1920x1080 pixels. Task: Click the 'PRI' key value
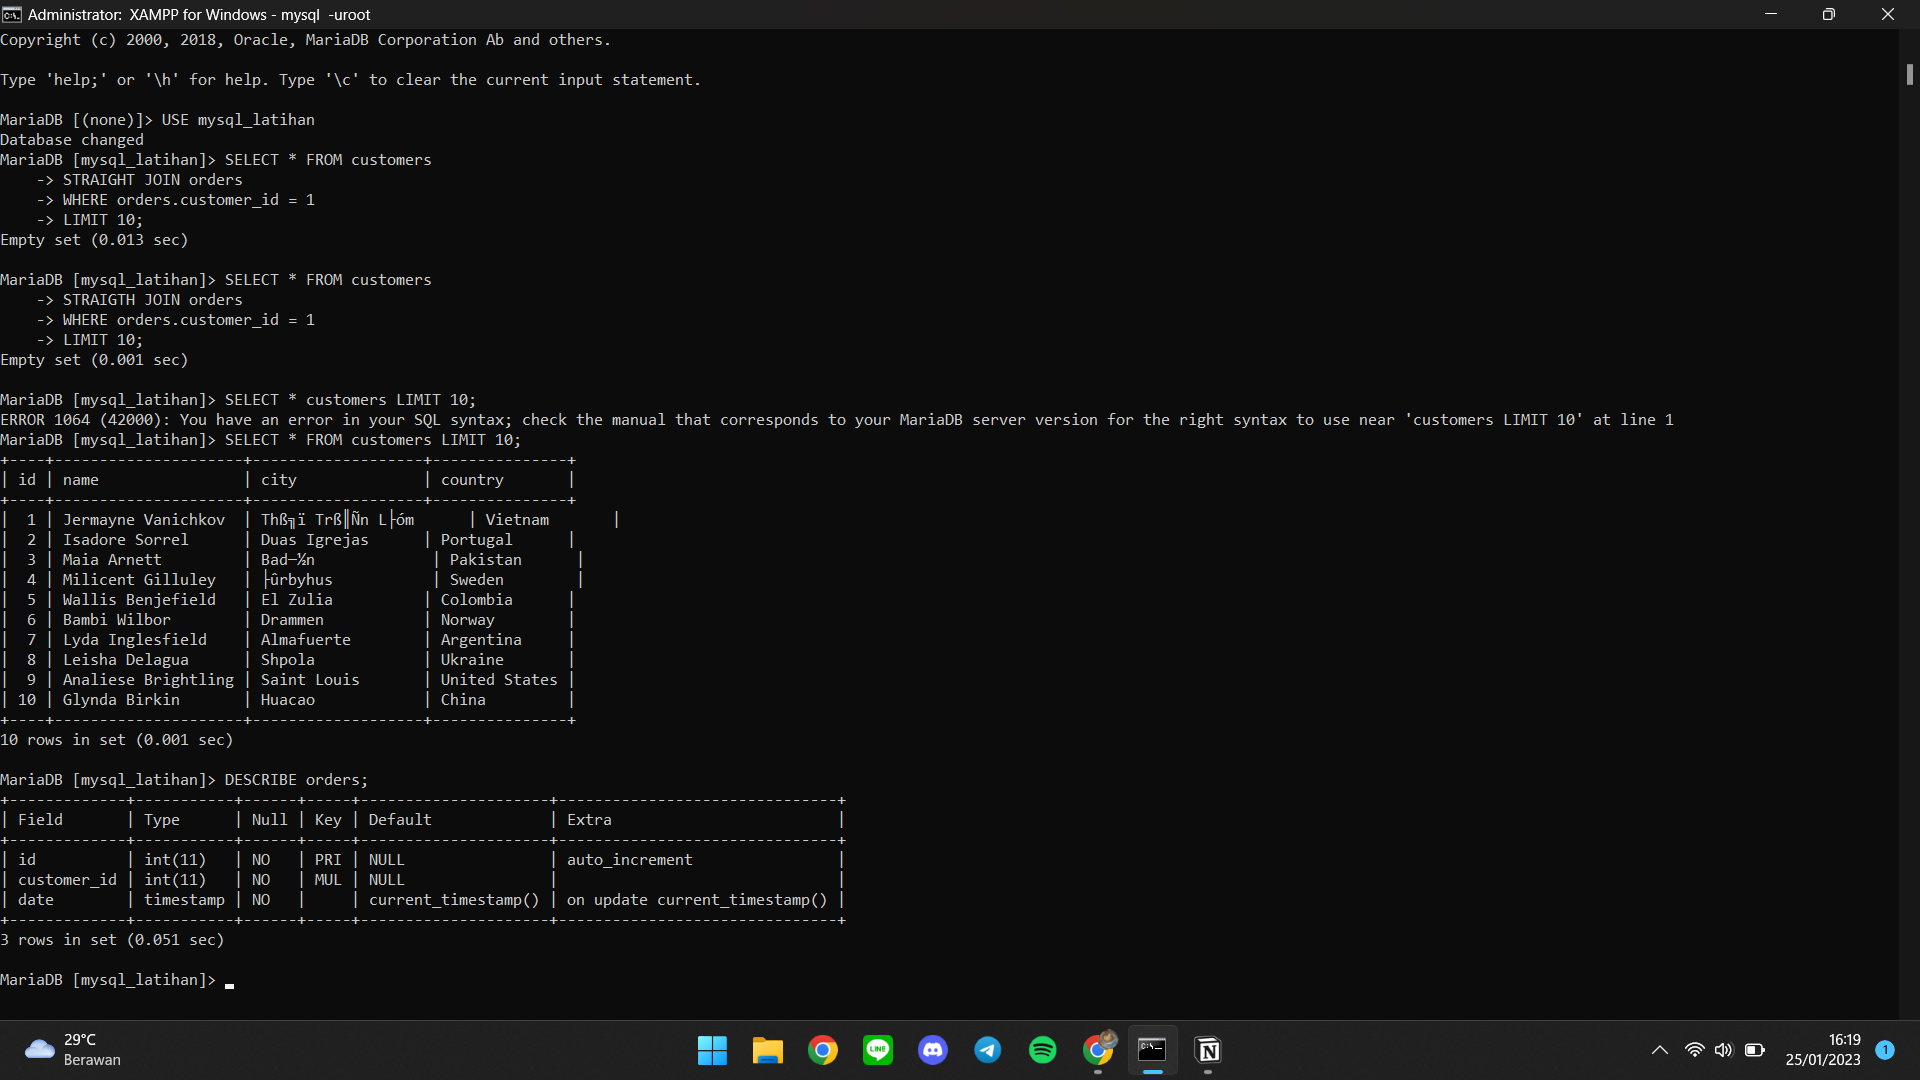point(328,860)
